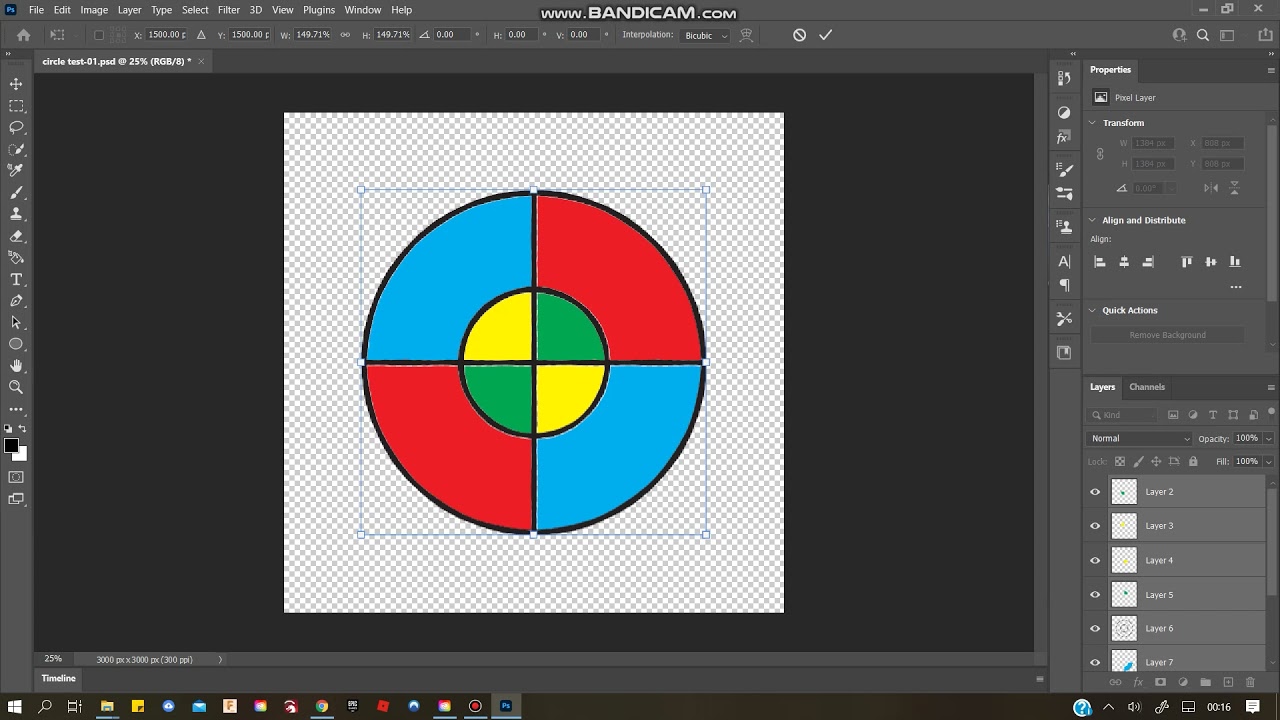
Task: Select the Pen tool
Action: [x=16, y=301]
